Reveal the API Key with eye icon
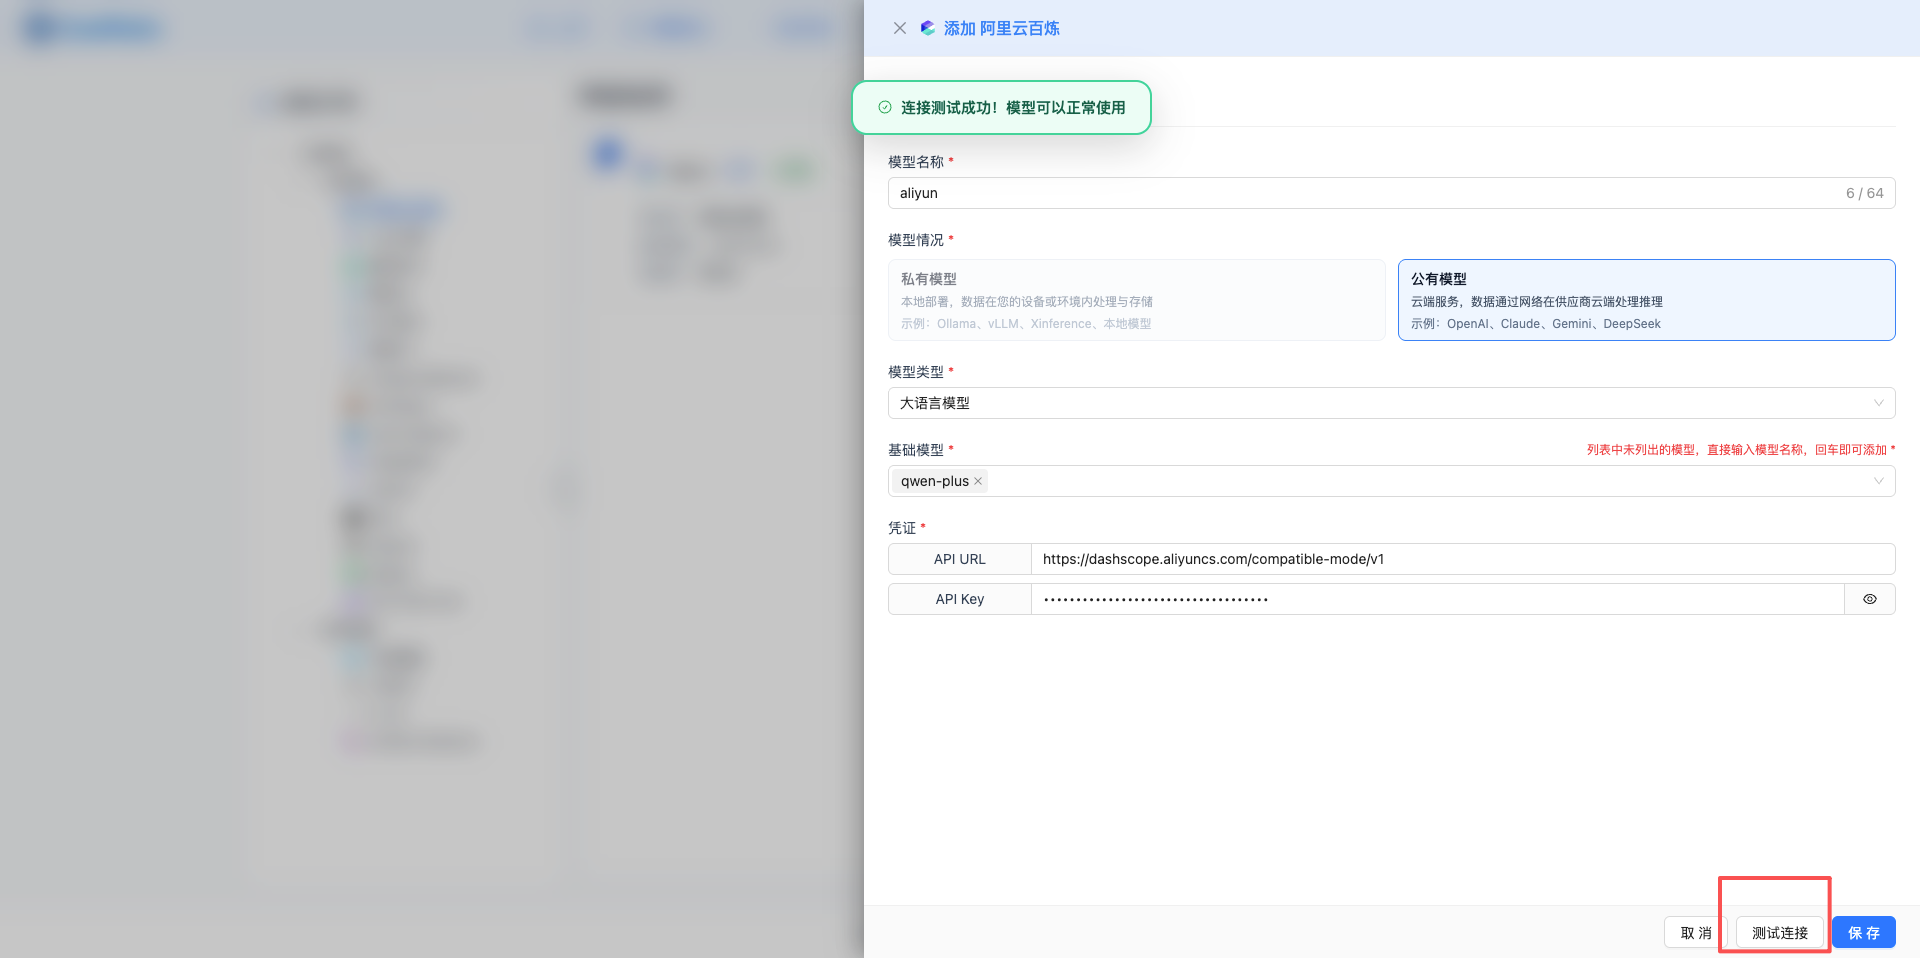Screen dimensions: 1920x958 (1869, 599)
